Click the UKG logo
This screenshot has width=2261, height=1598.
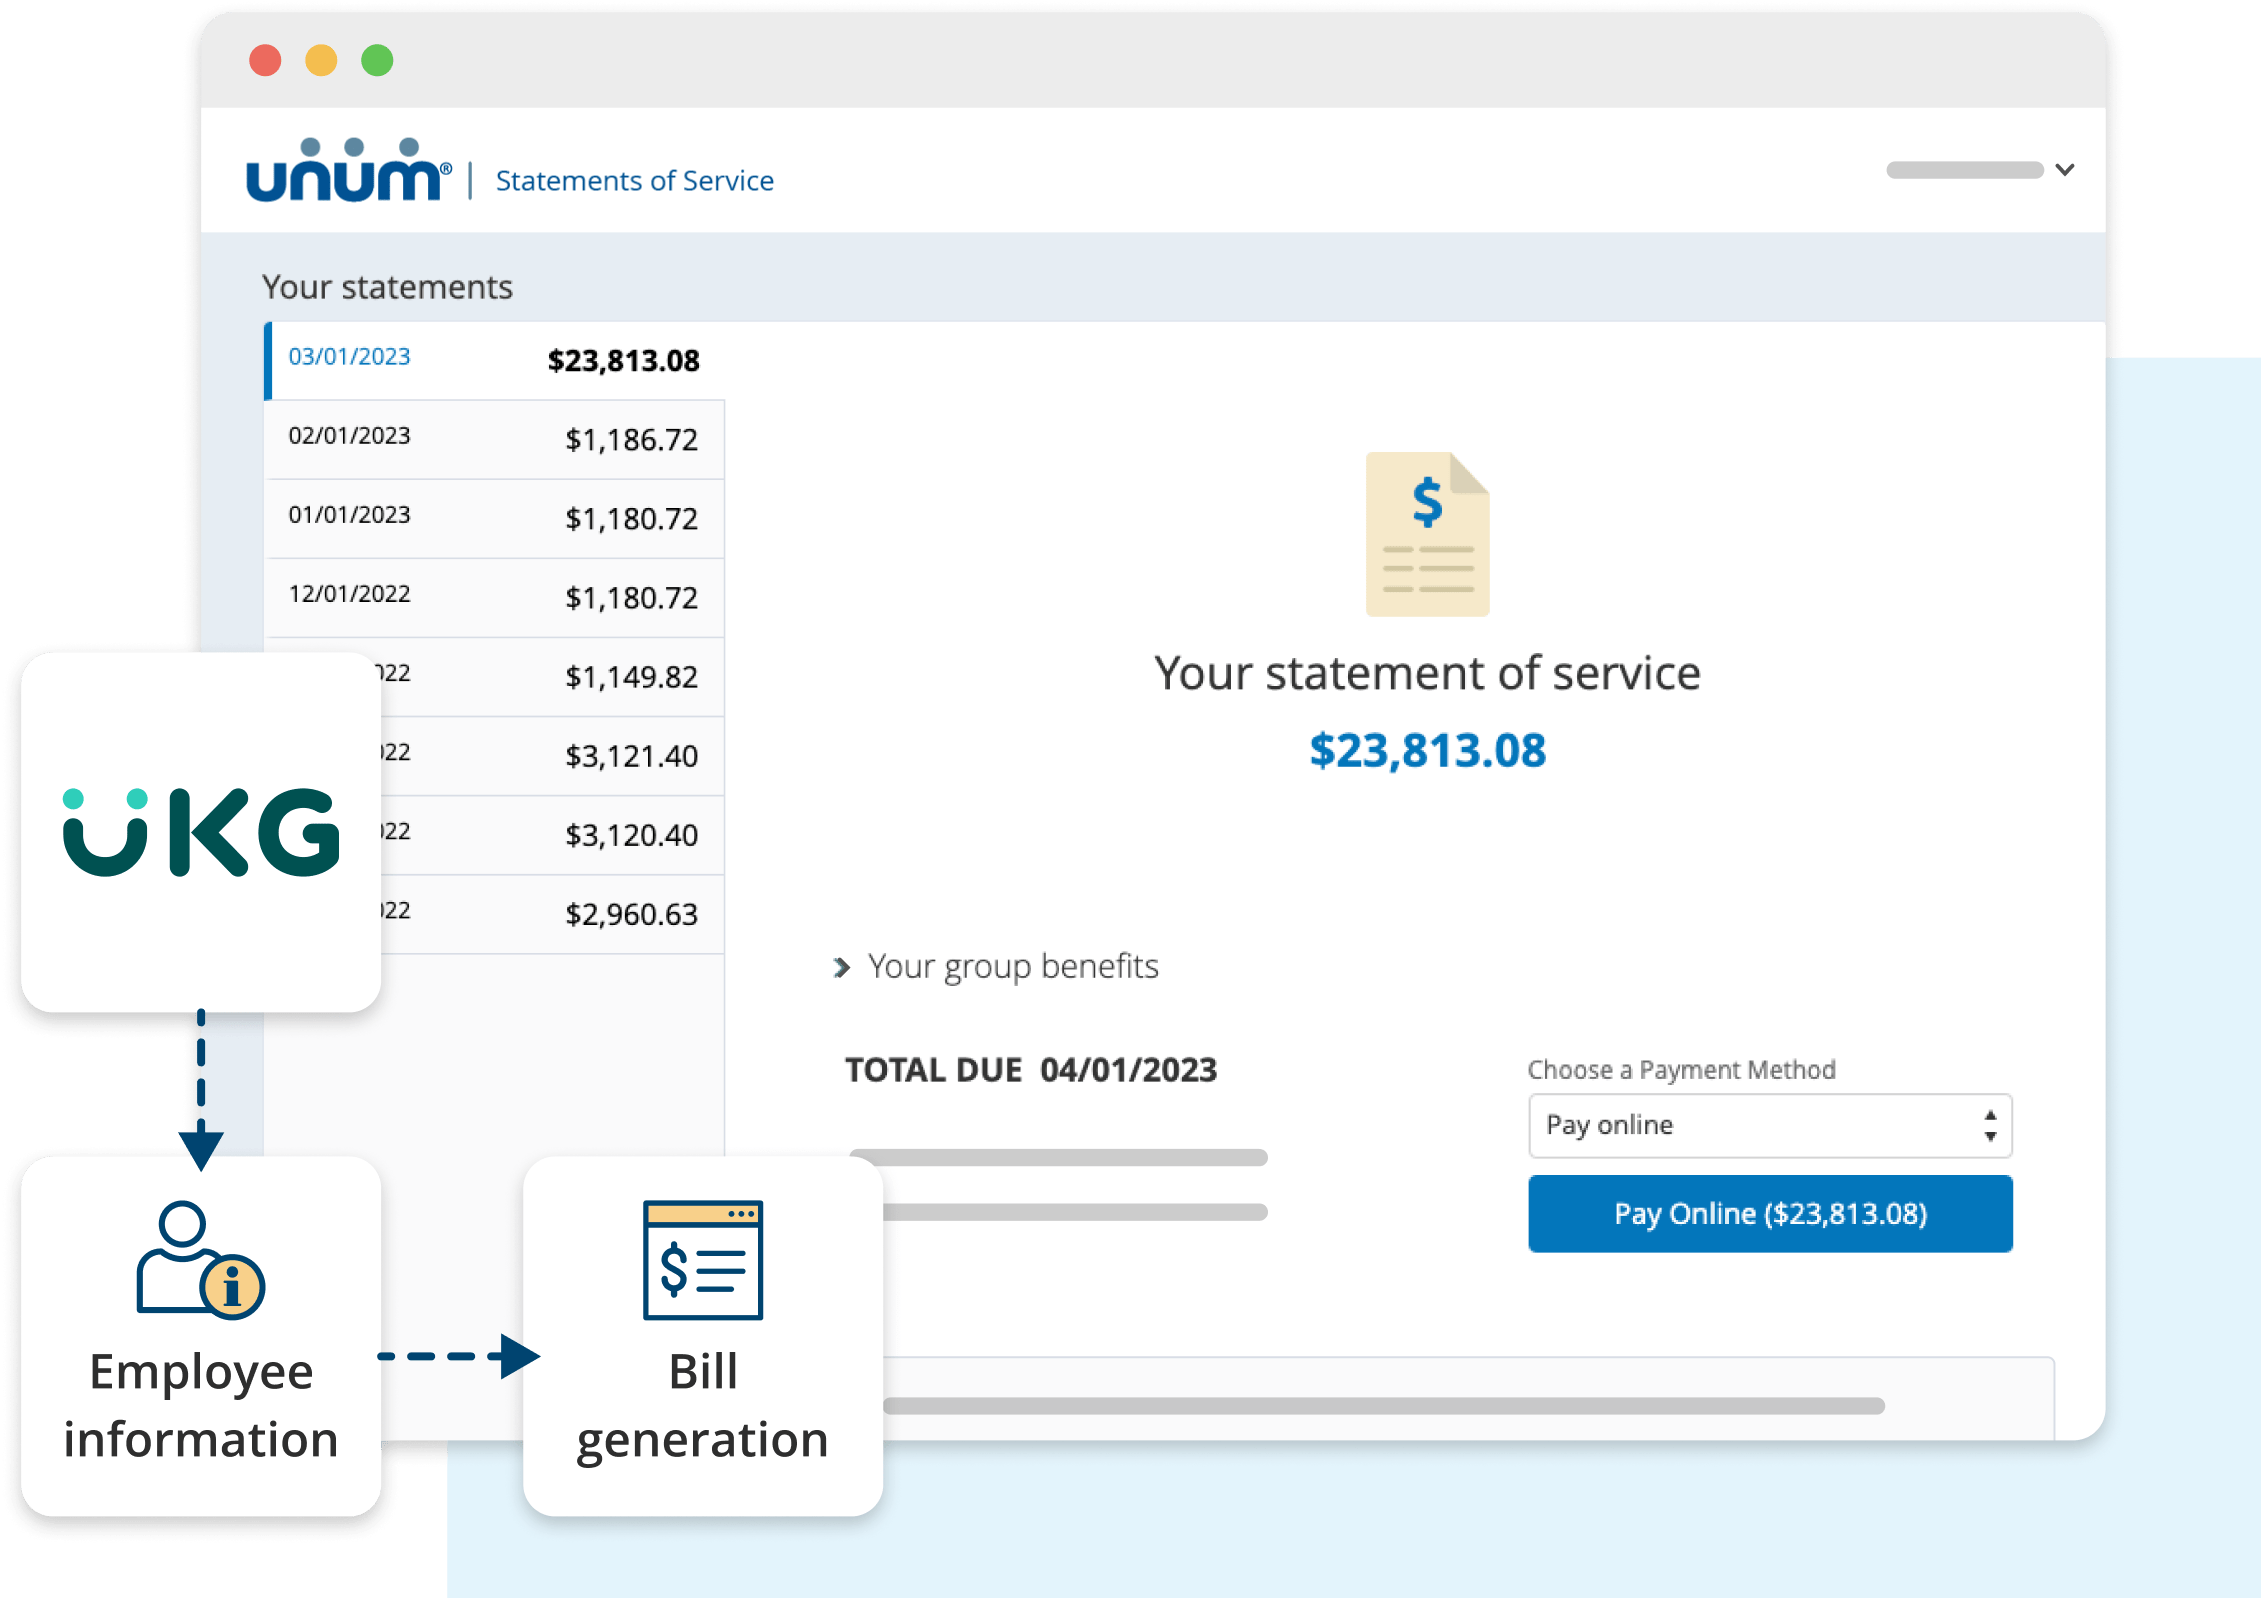(x=200, y=833)
